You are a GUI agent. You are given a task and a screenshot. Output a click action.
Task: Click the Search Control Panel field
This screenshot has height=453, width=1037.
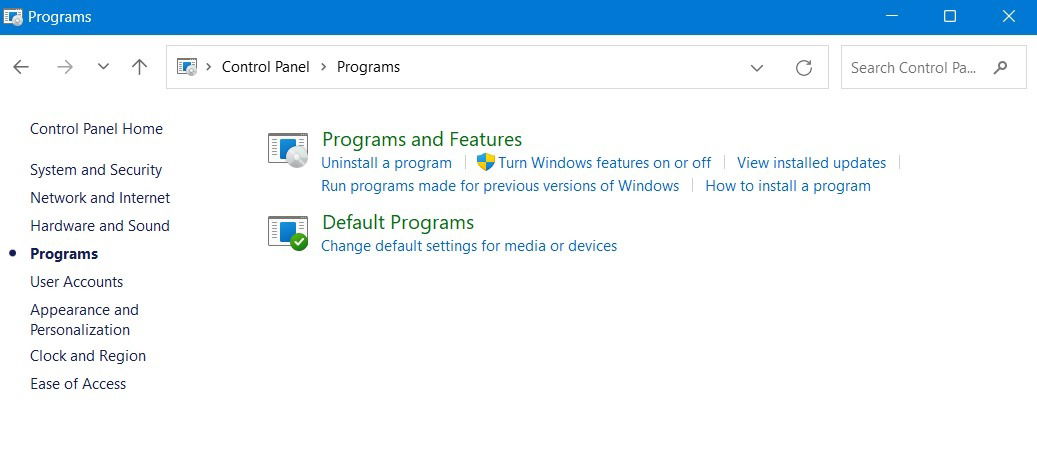[933, 67]
